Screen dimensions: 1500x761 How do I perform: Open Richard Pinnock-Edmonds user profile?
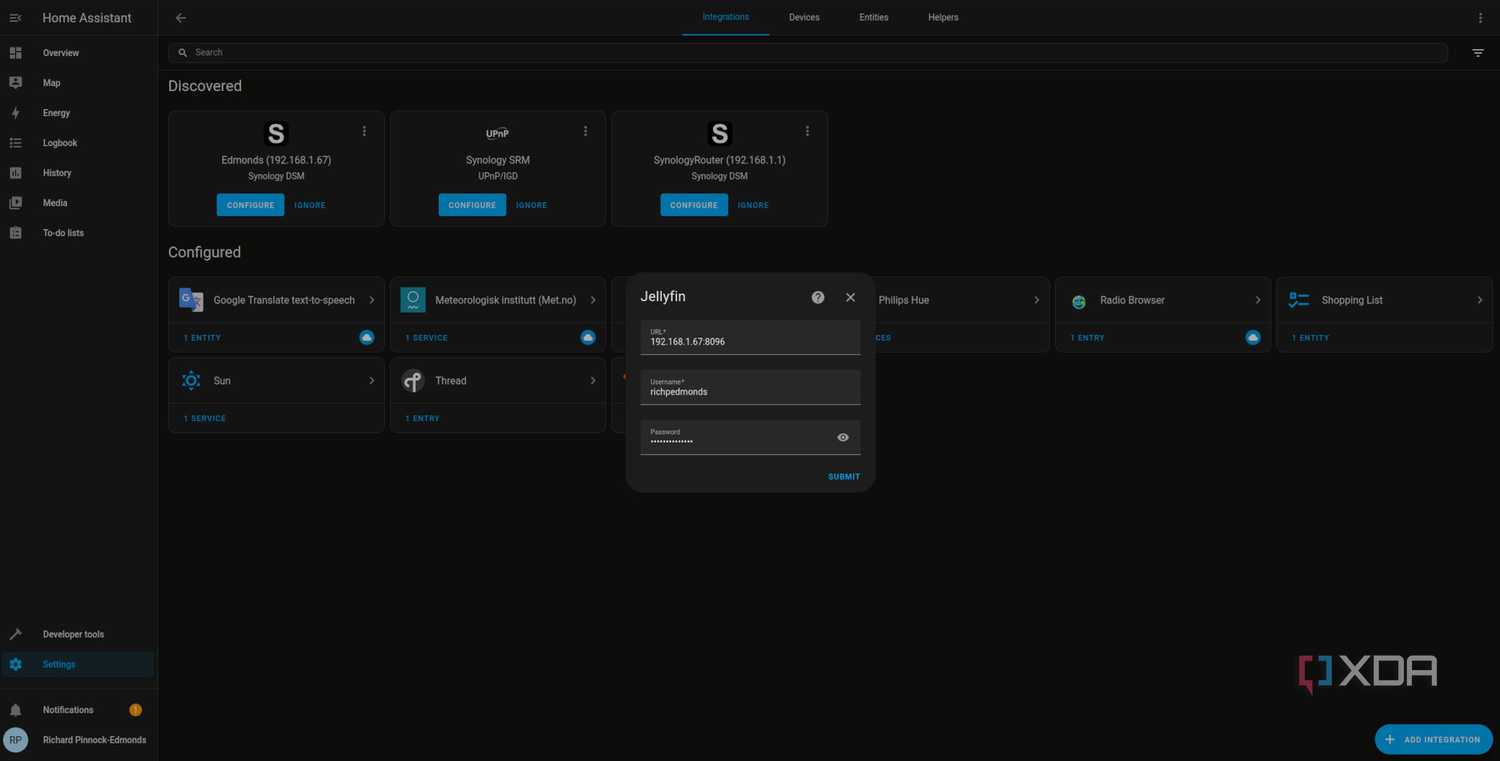78,740
